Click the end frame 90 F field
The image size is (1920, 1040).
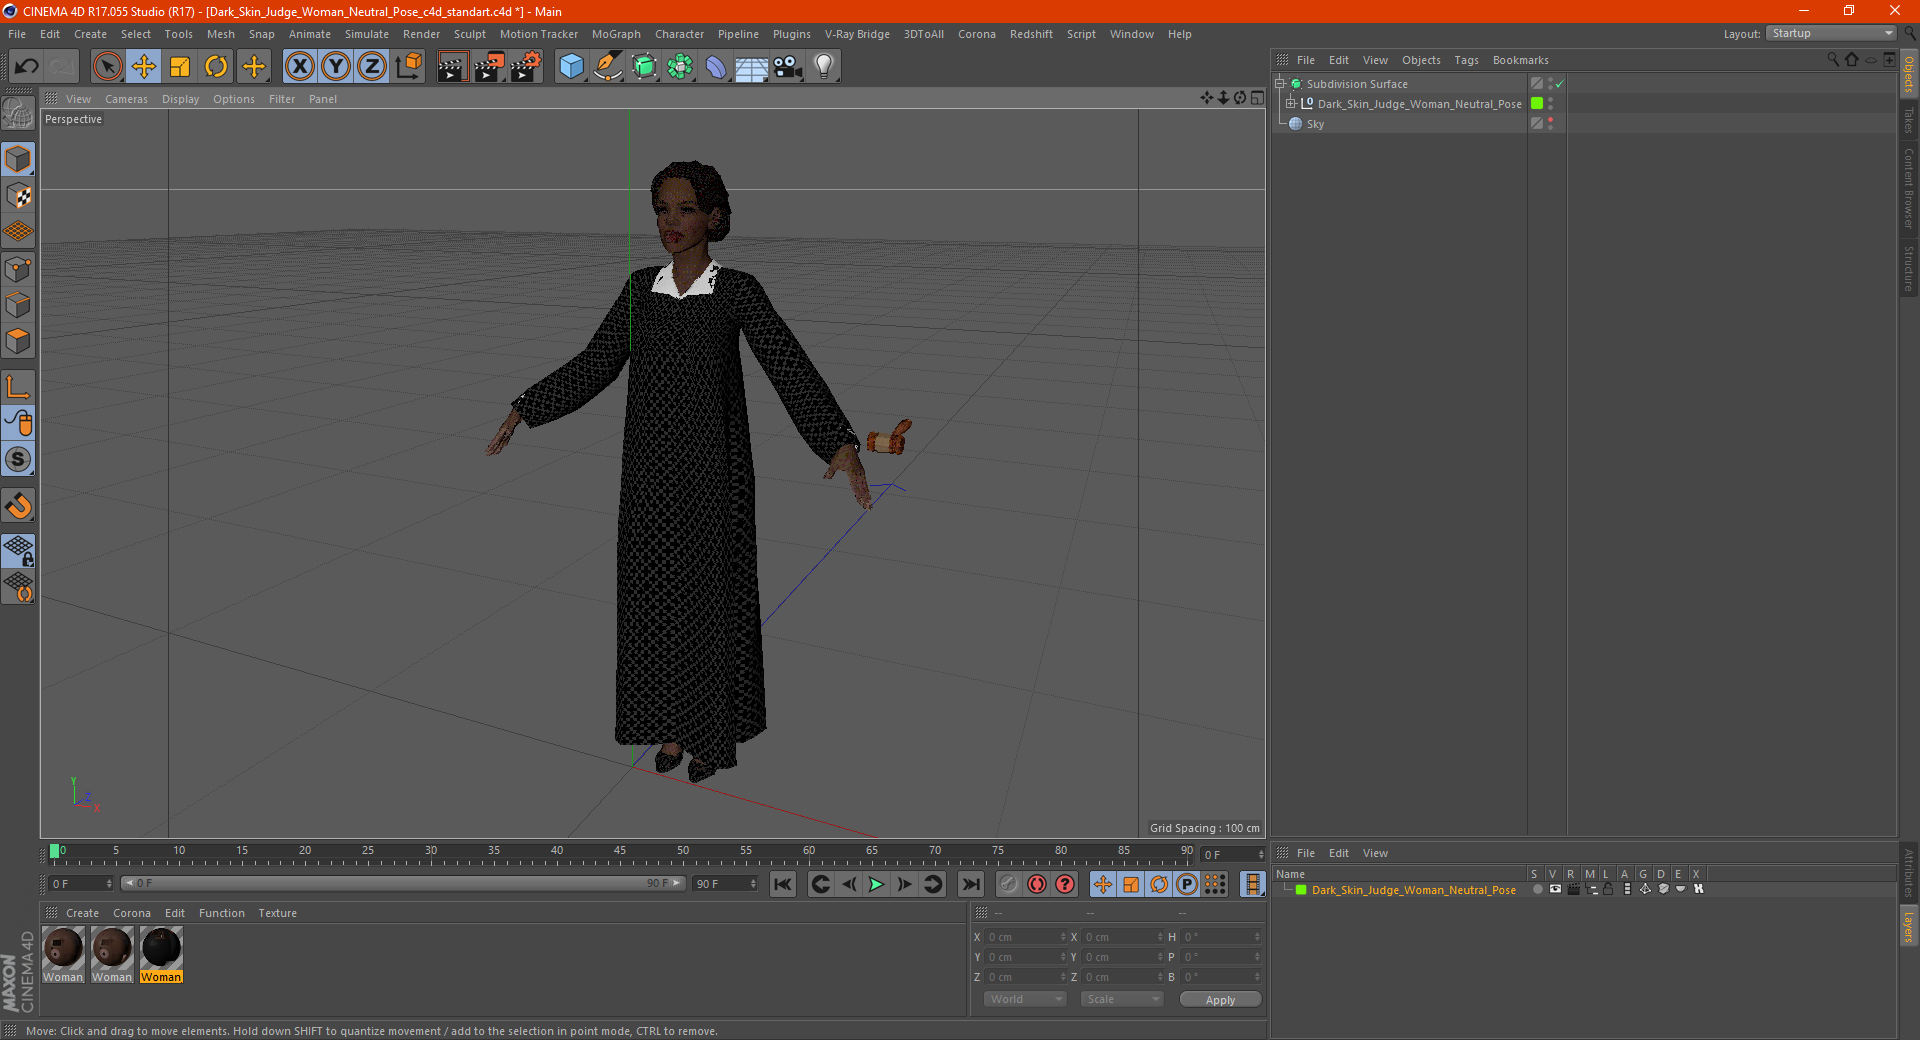click(x=725, y=884)
